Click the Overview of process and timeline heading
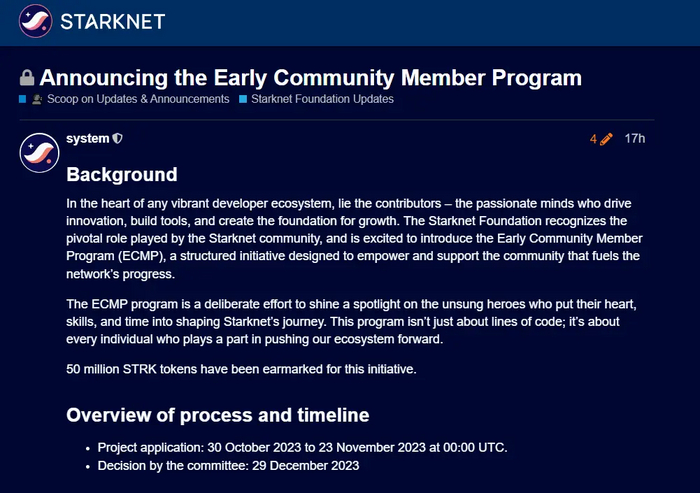Viewport: 700px width, 493px height. (x=217, y=415)
